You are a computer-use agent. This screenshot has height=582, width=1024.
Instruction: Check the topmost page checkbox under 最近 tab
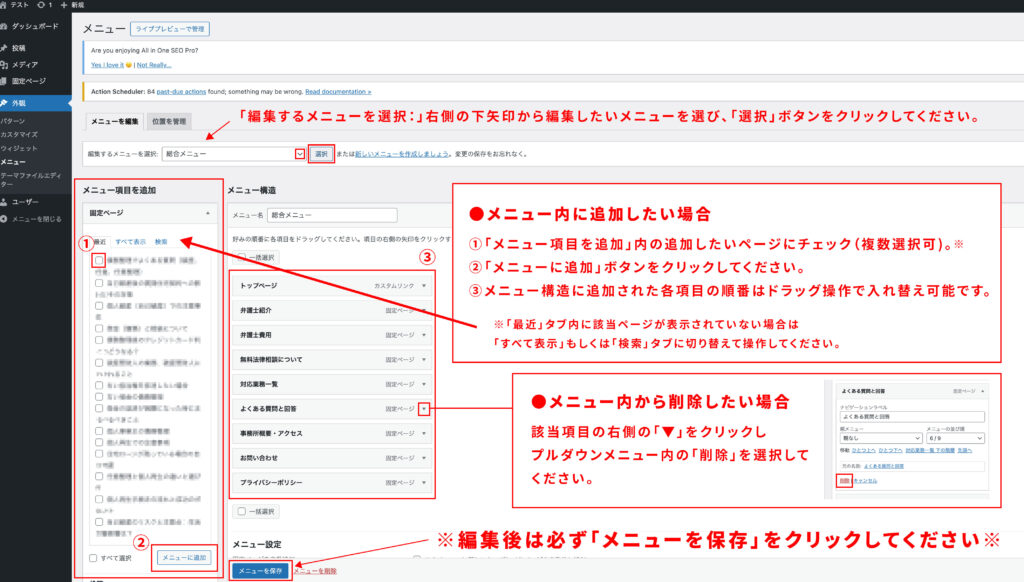point(99,260)
